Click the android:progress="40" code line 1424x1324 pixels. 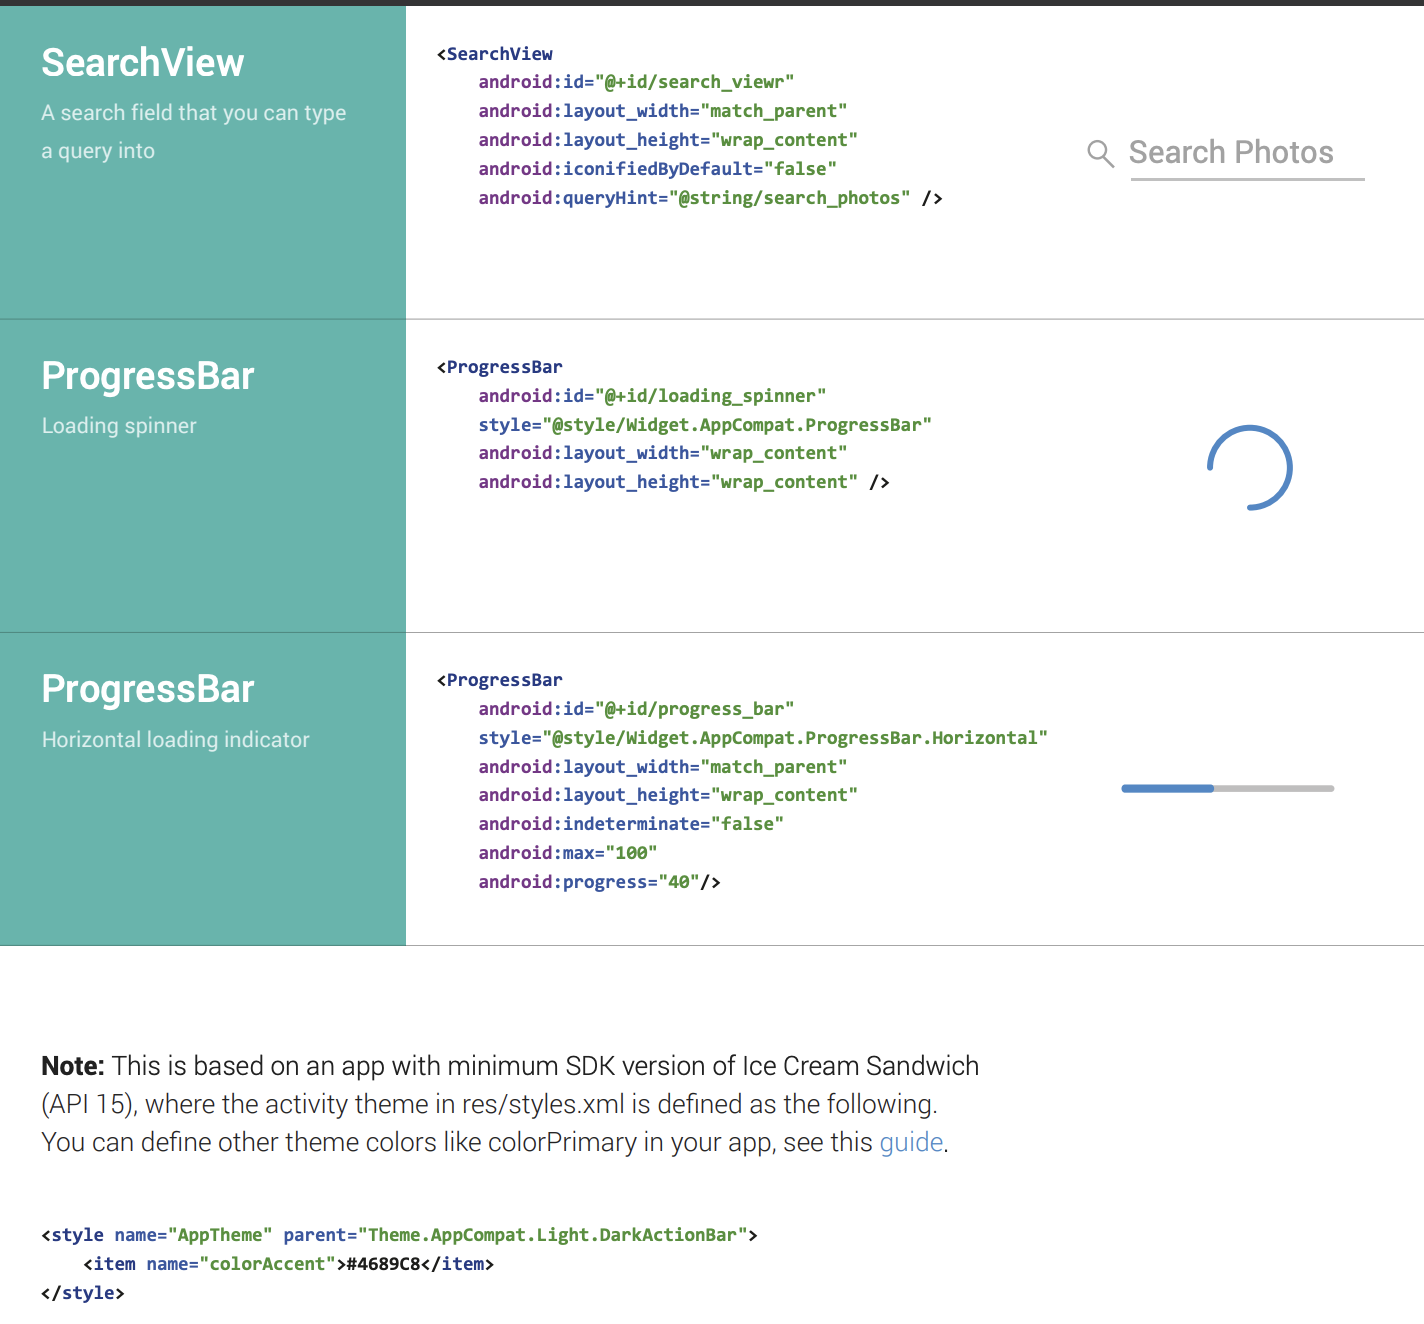[599, 882]
